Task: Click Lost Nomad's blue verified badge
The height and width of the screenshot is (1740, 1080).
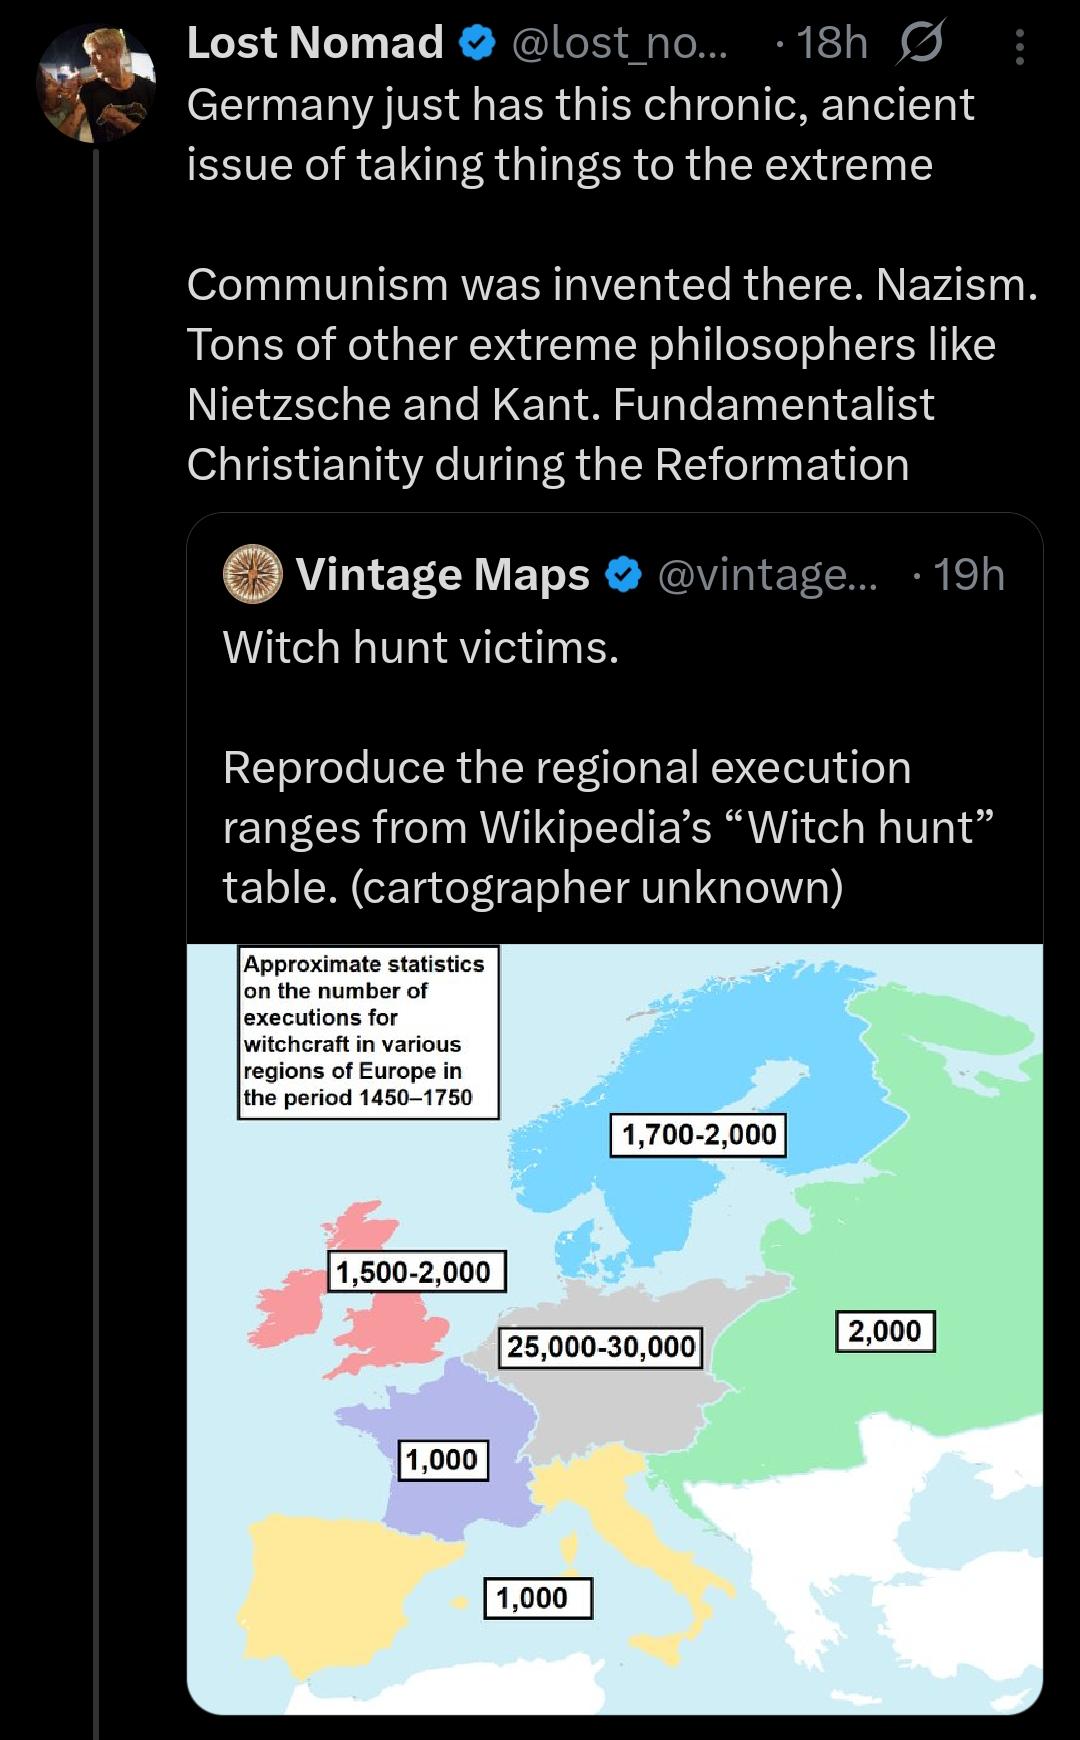Action: (x=478, y=44)
